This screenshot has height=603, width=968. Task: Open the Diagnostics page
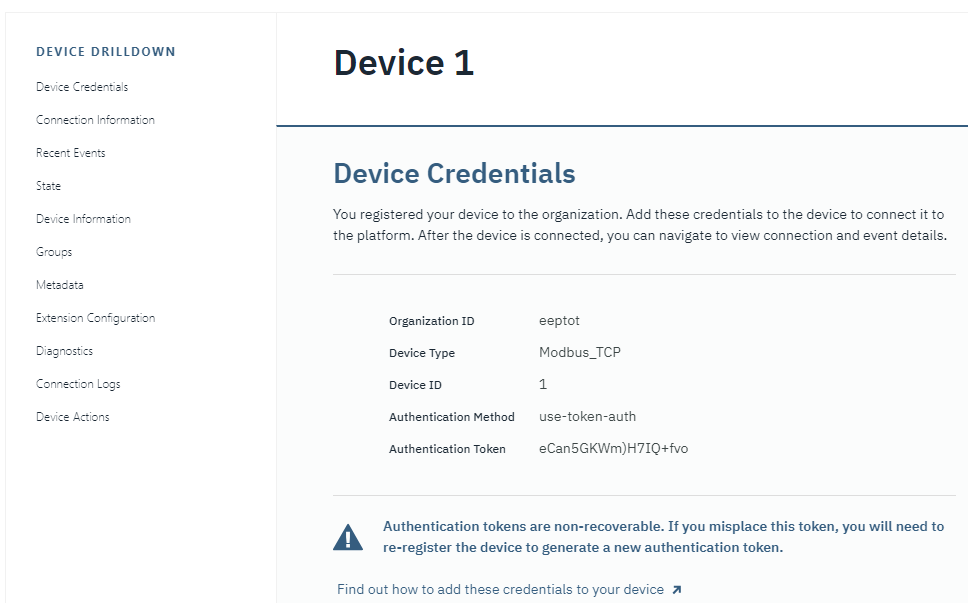pos(64,350)
